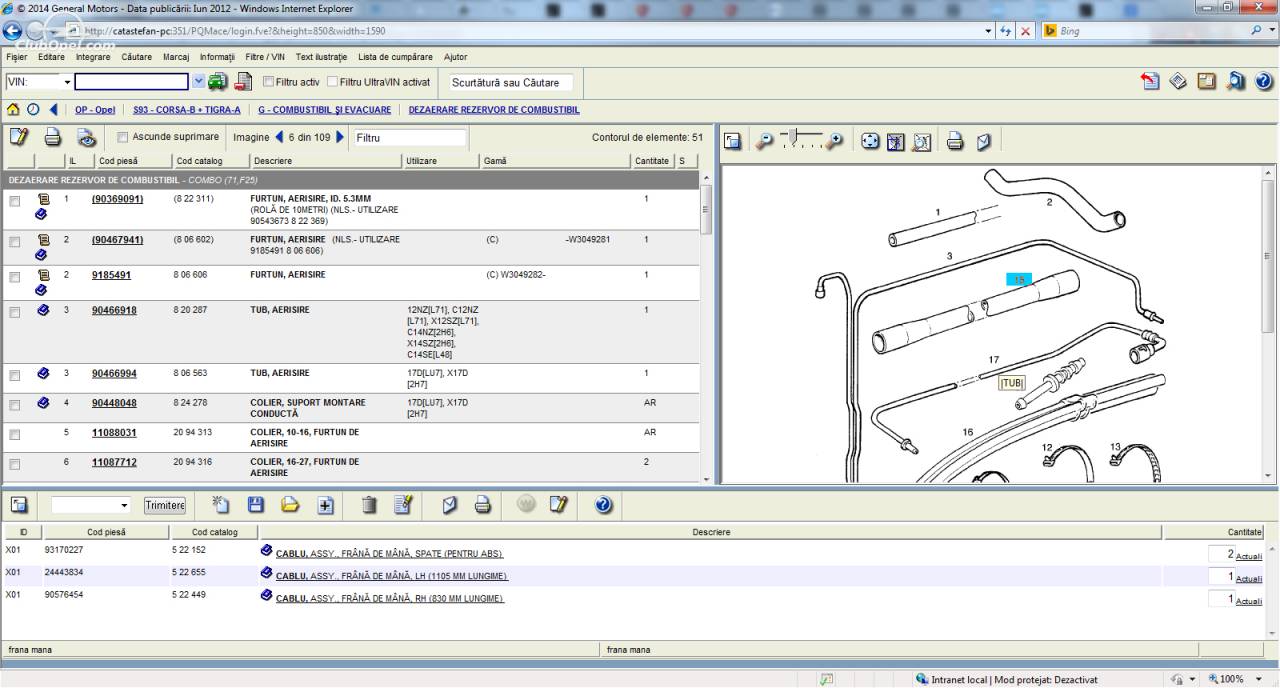Click the Filtru text field
1280x688 pixels.
410,137
